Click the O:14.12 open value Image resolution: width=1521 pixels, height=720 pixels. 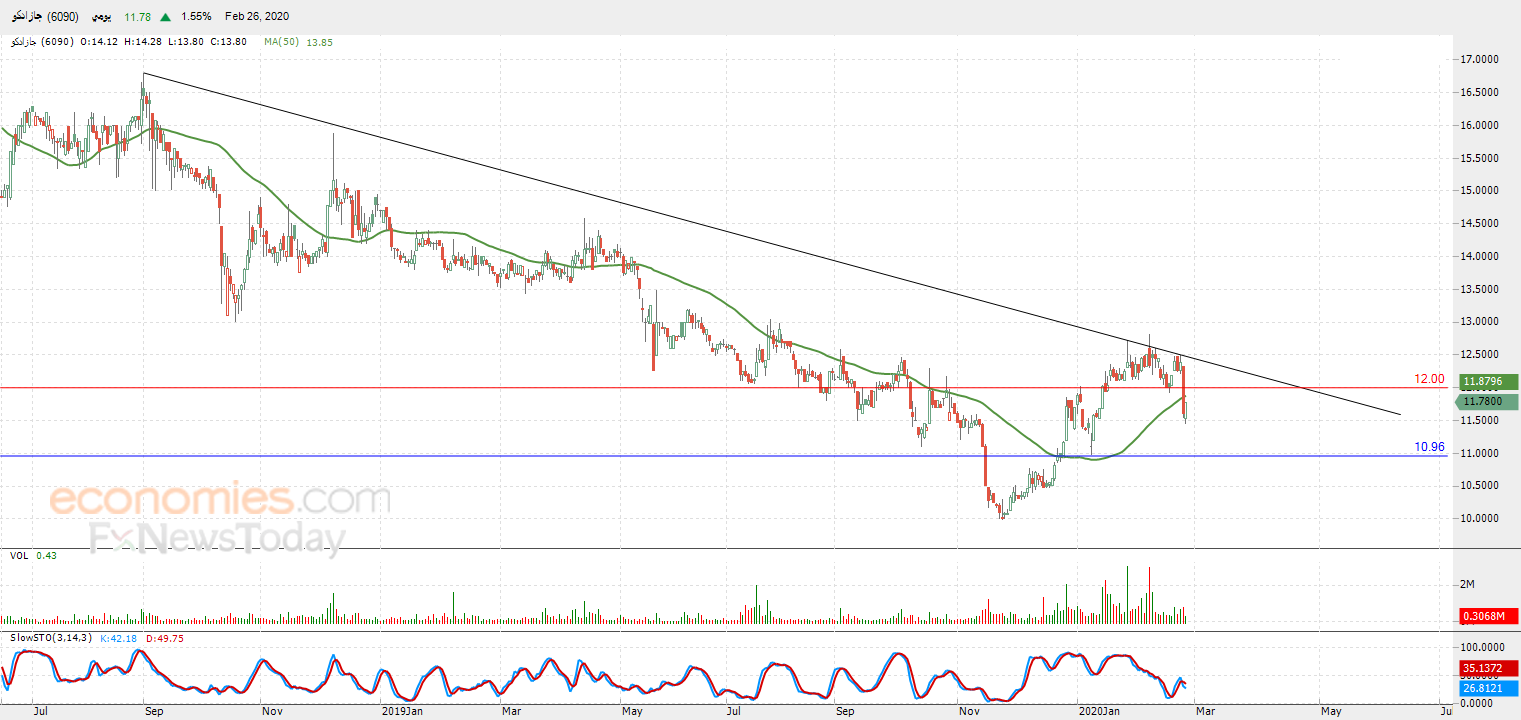coord(100,42)
